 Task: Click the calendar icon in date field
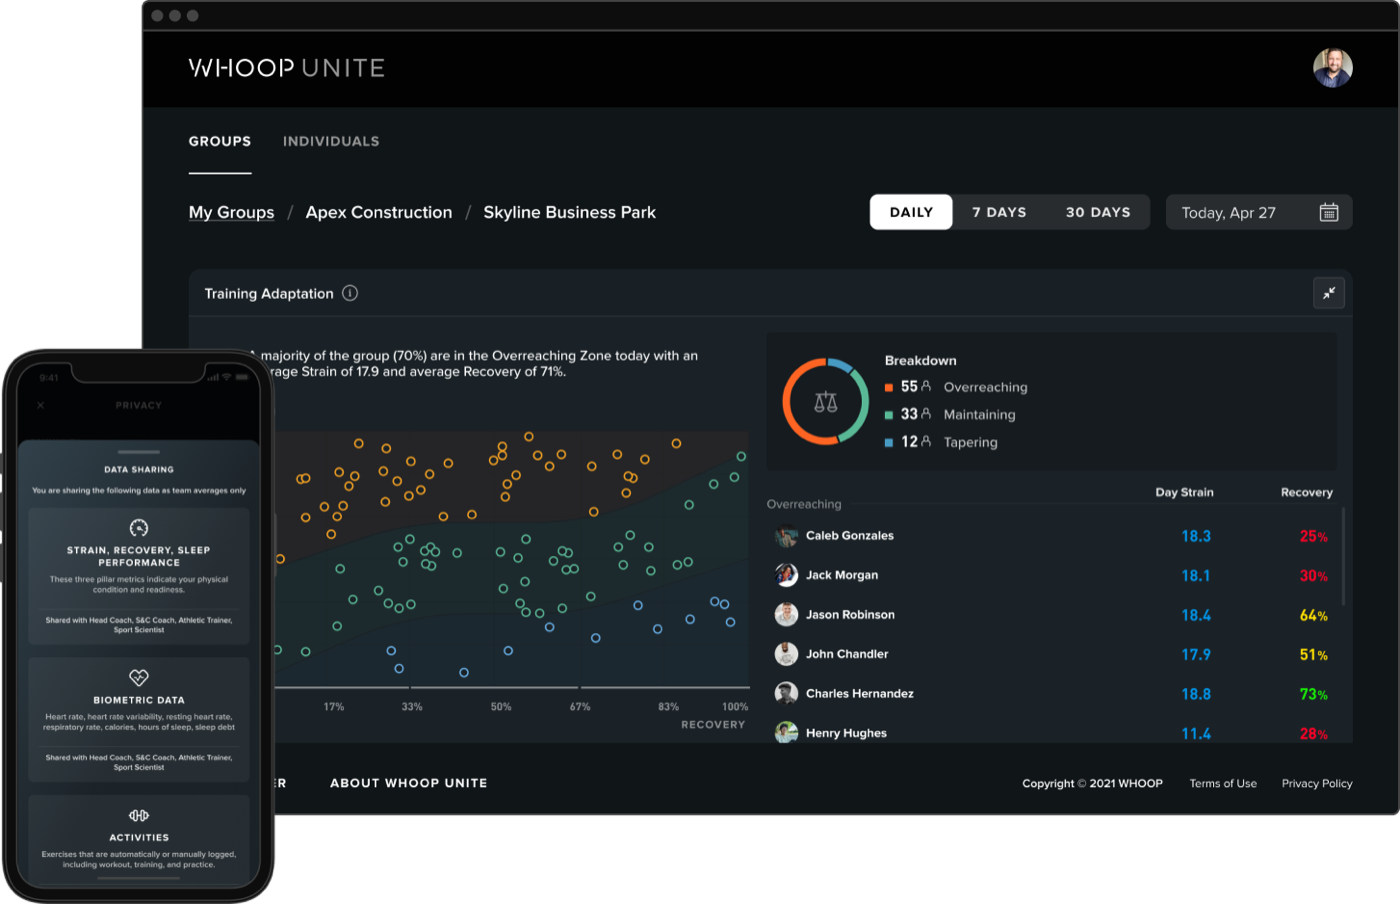tap(1328, 212)
